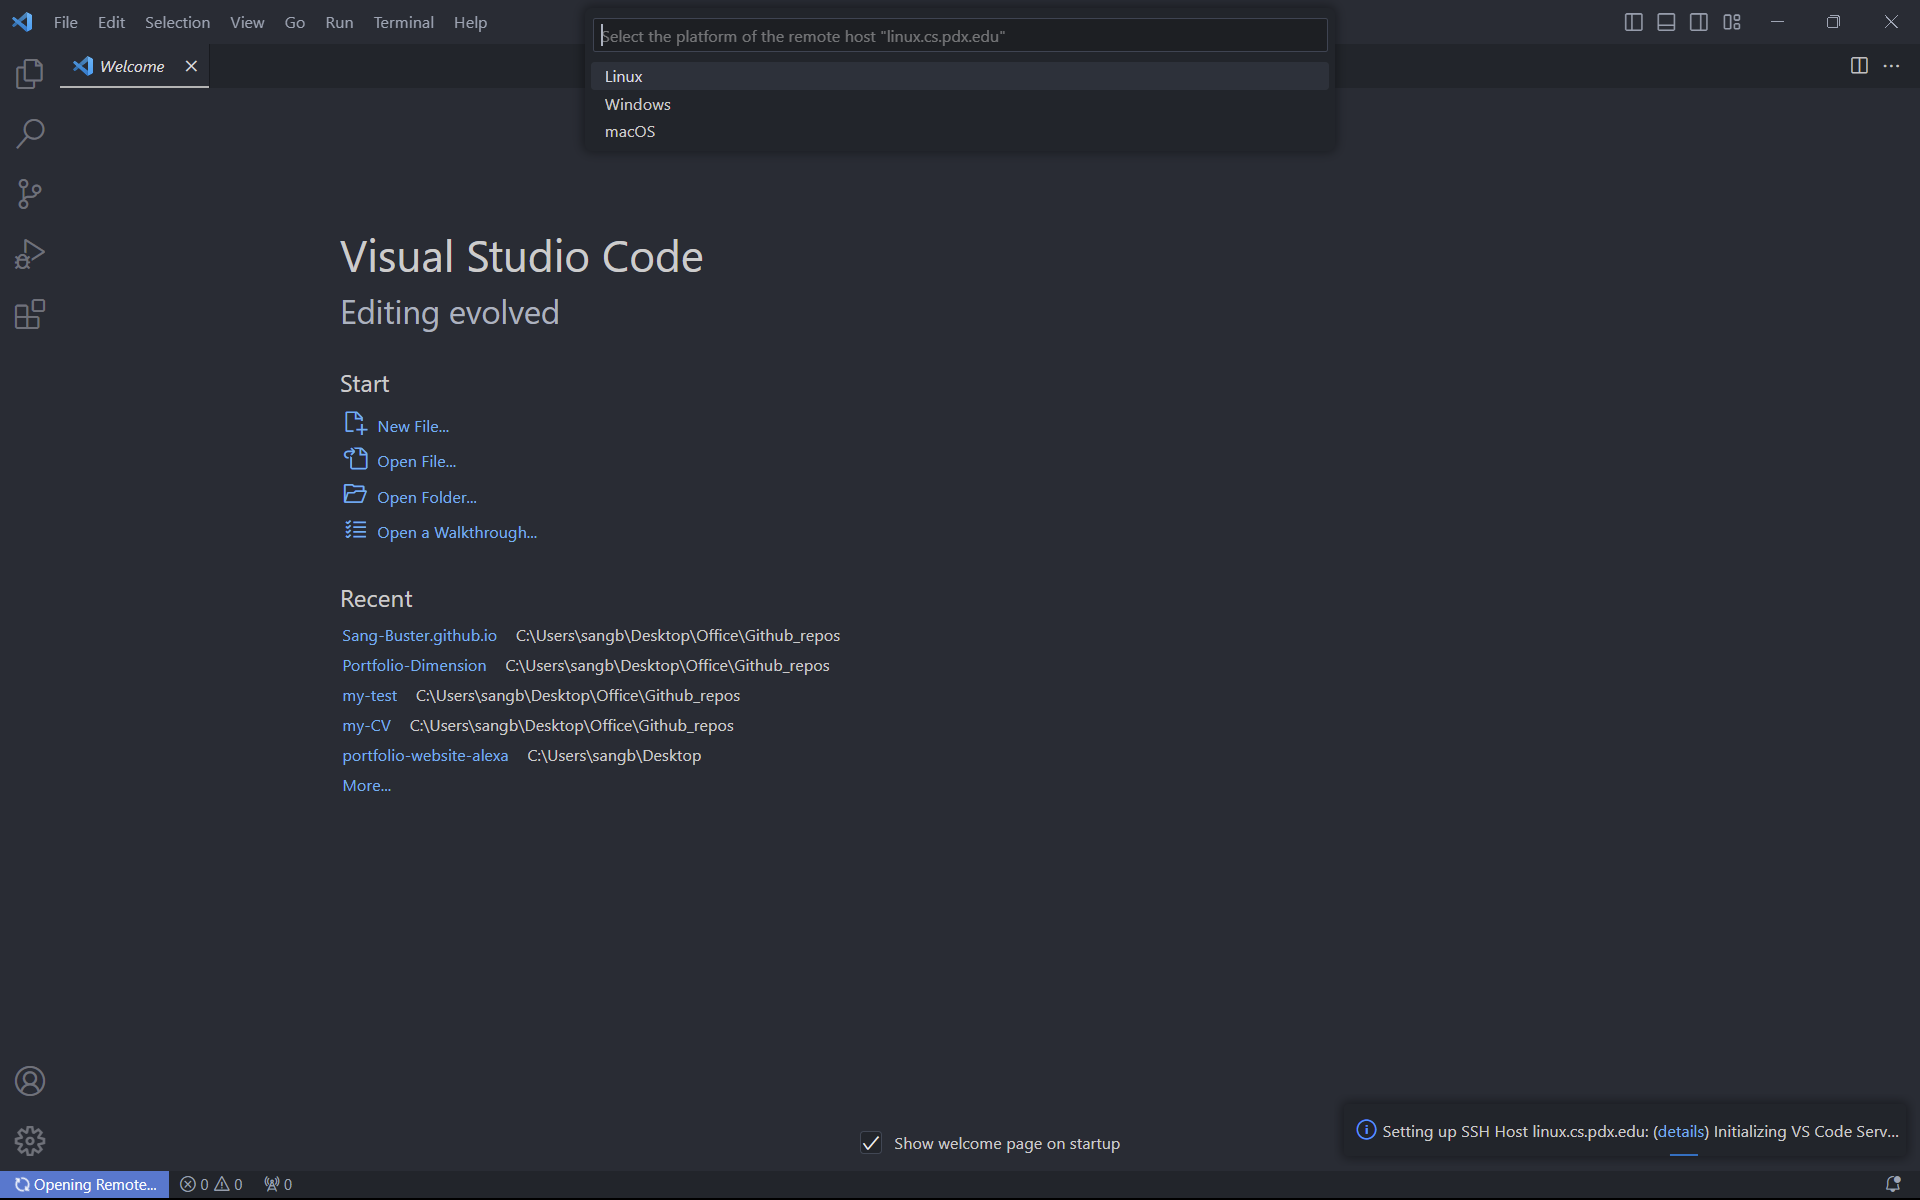Open Run and Debug view icon

(x=30, y=254)
